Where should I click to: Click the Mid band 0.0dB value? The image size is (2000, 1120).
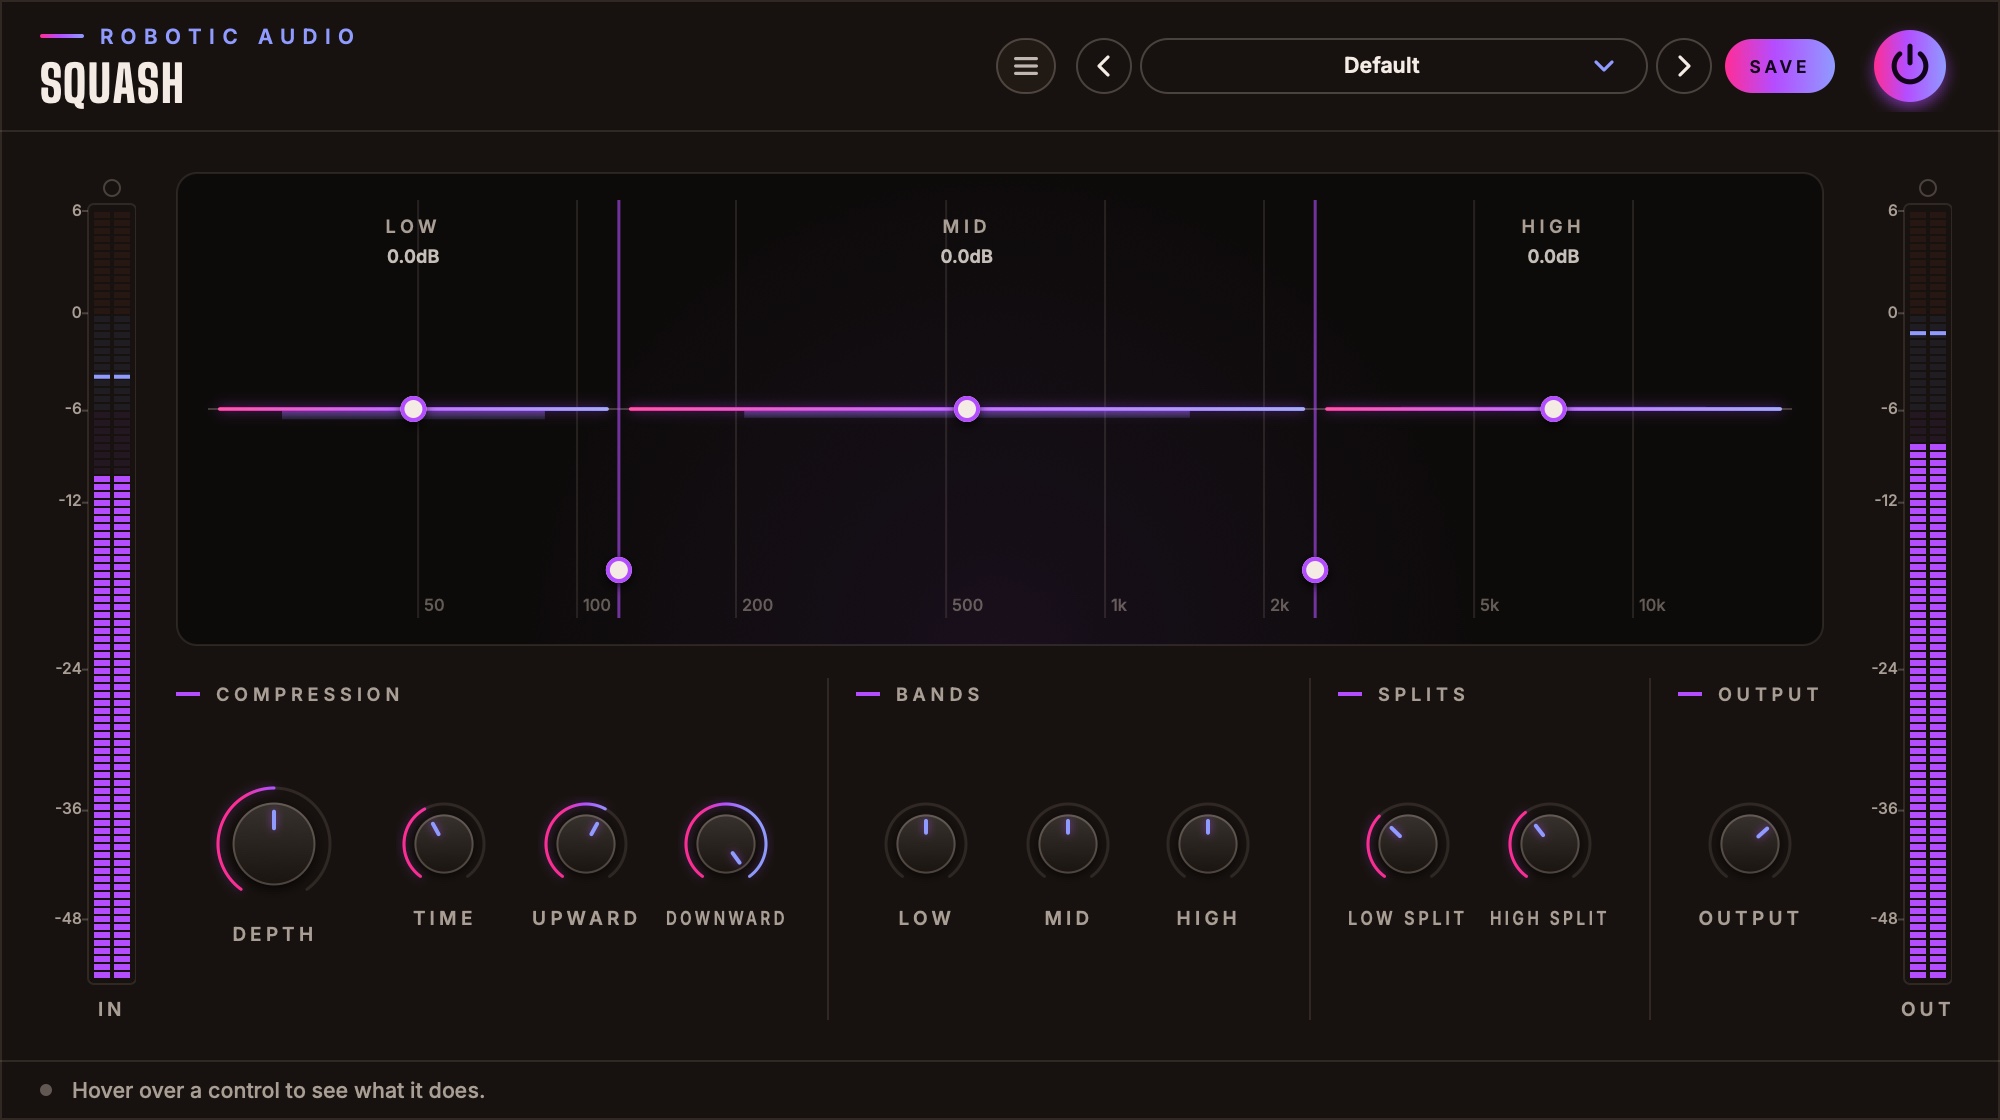coord(966,257)
